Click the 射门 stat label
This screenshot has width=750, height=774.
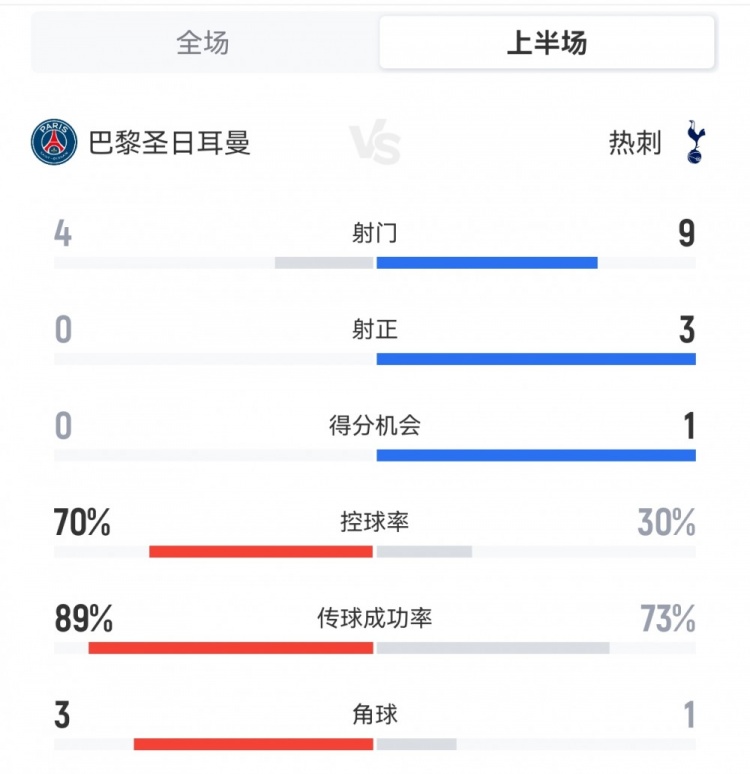click(x=375, y=234)
